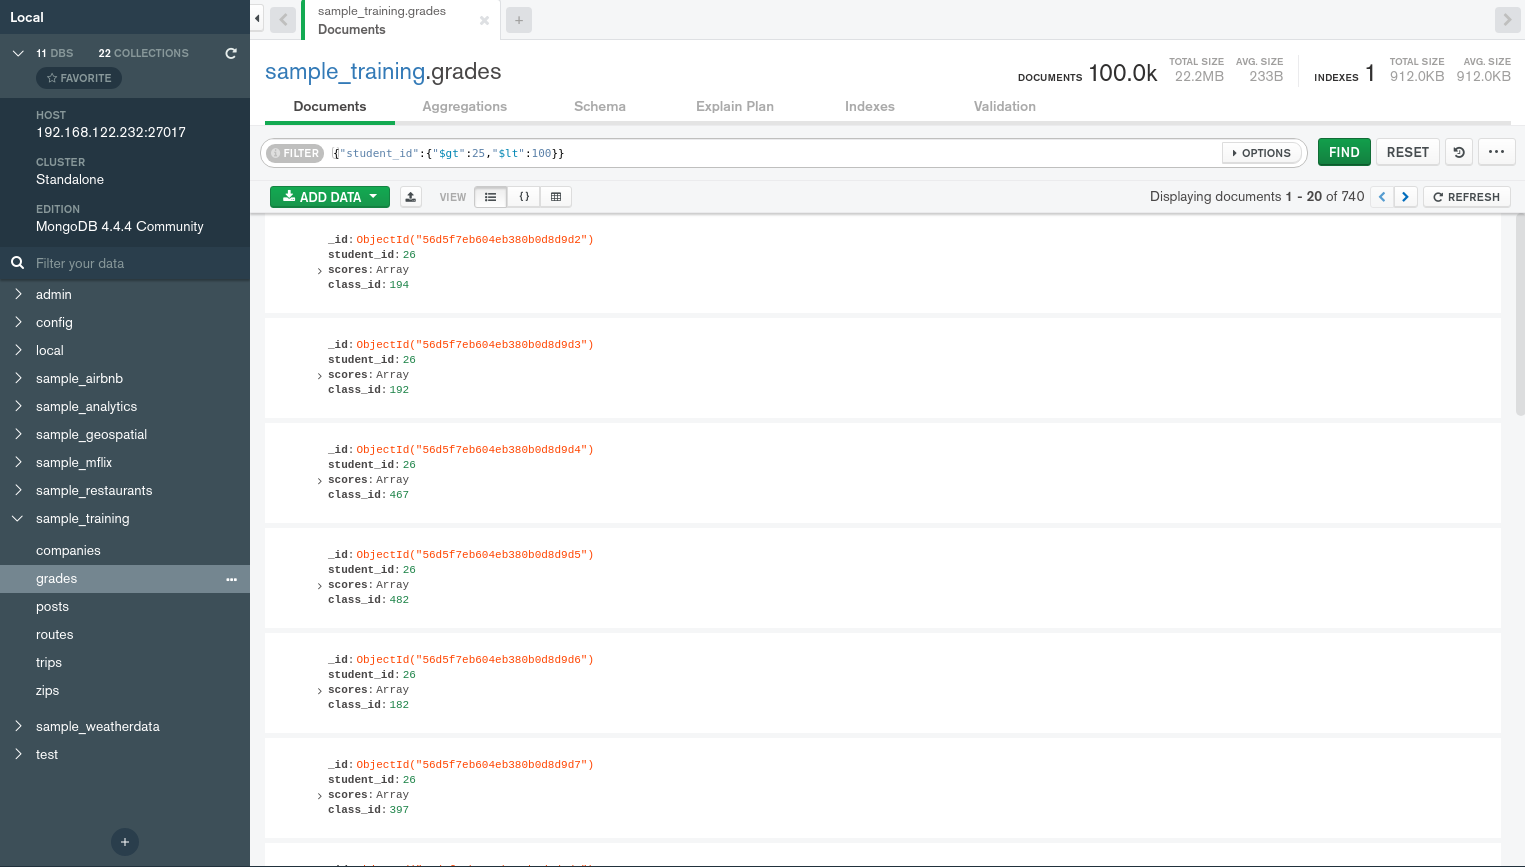Image resolution: width=1525 pixels, height=867 pixels.
Task: Click the RESET button
Action: click(1408, 152)
